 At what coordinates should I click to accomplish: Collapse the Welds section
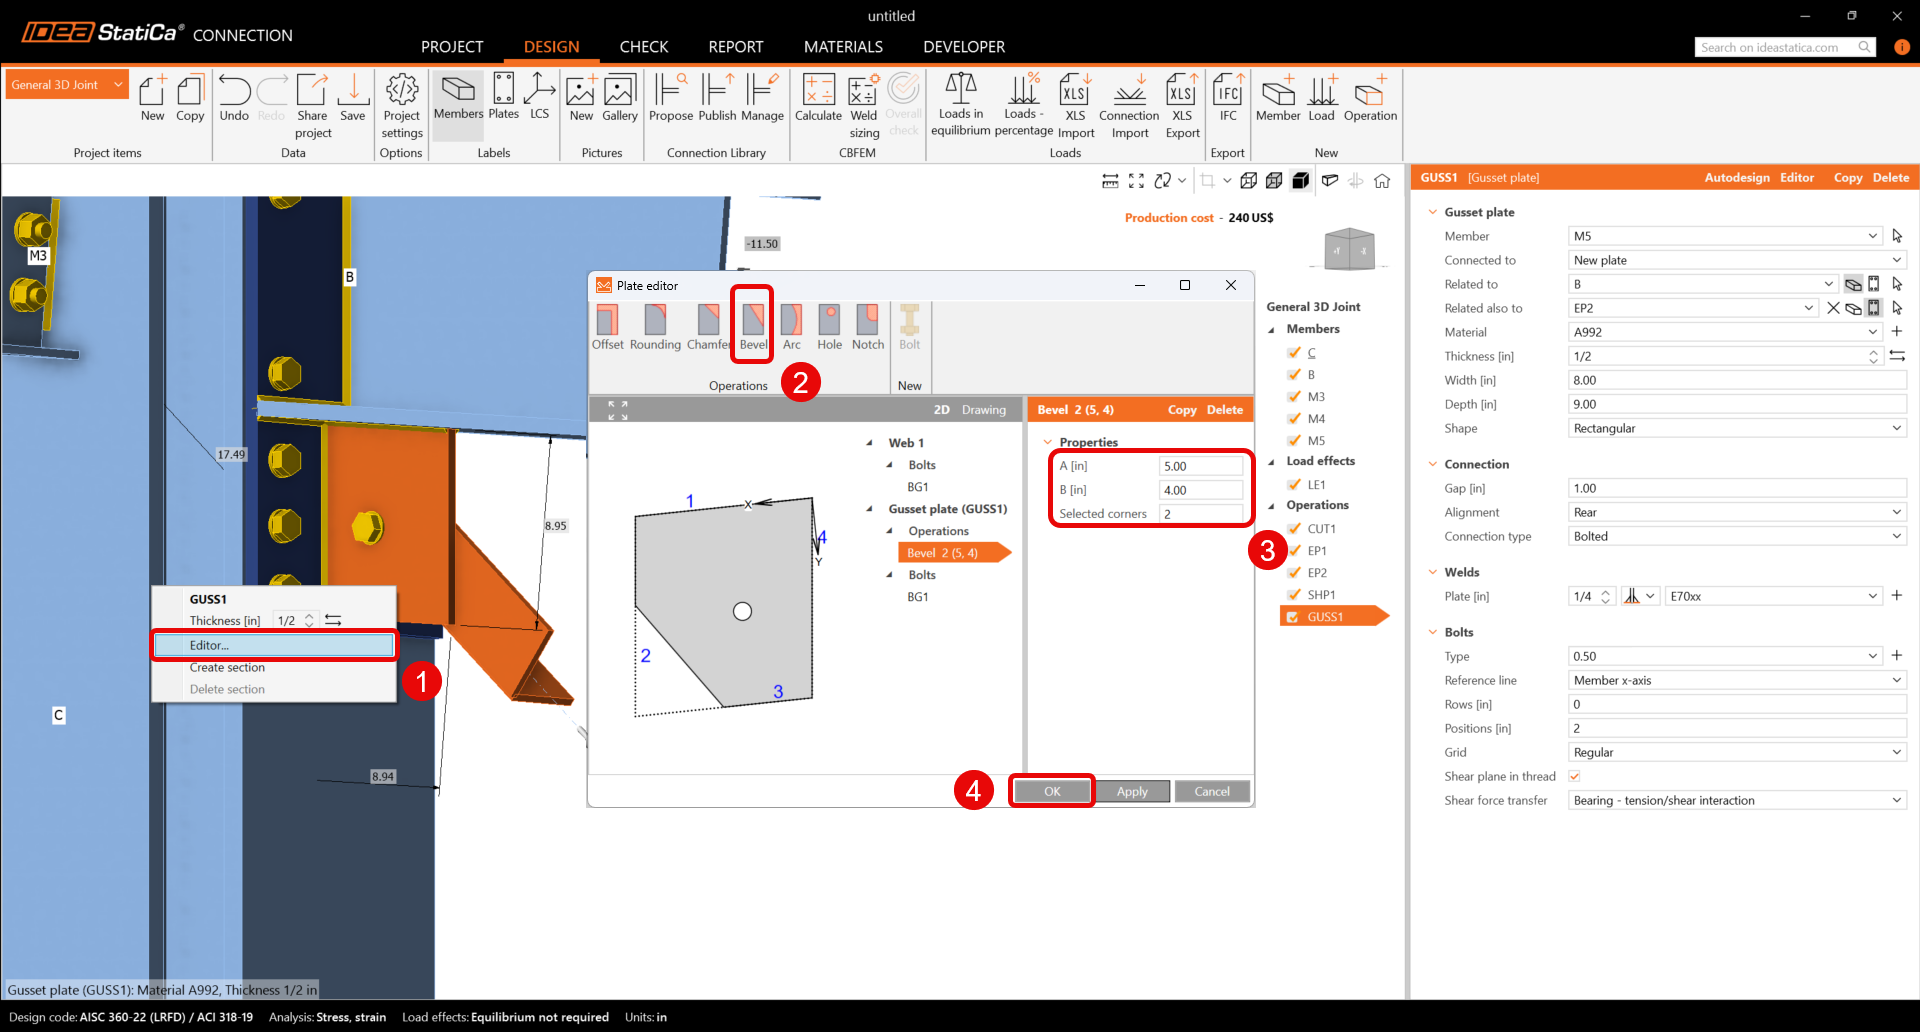(x=1433, y=572)
